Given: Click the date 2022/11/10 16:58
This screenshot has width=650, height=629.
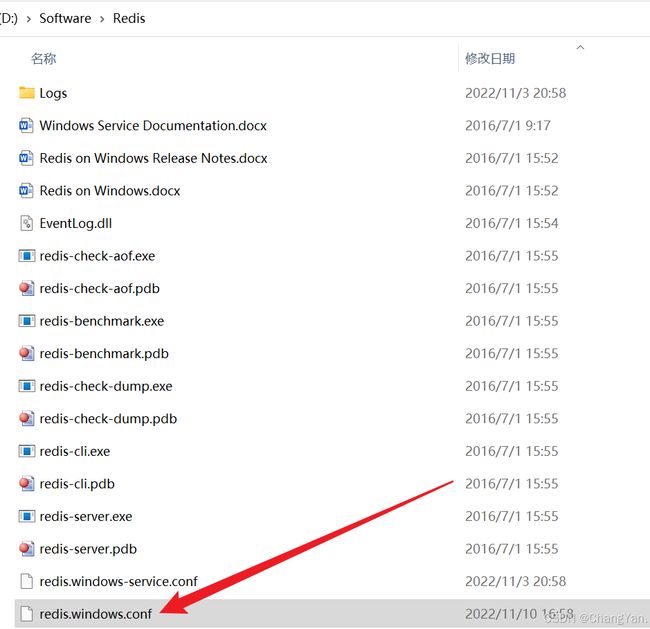Looking at the screenshot, I should 519,614.
